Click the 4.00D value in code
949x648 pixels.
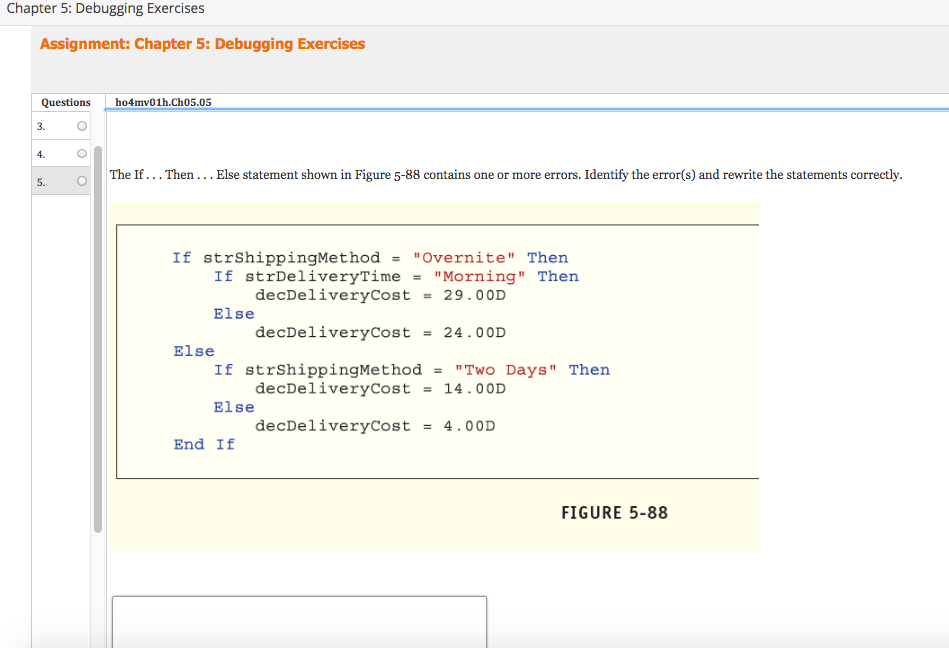pos(469,426)
